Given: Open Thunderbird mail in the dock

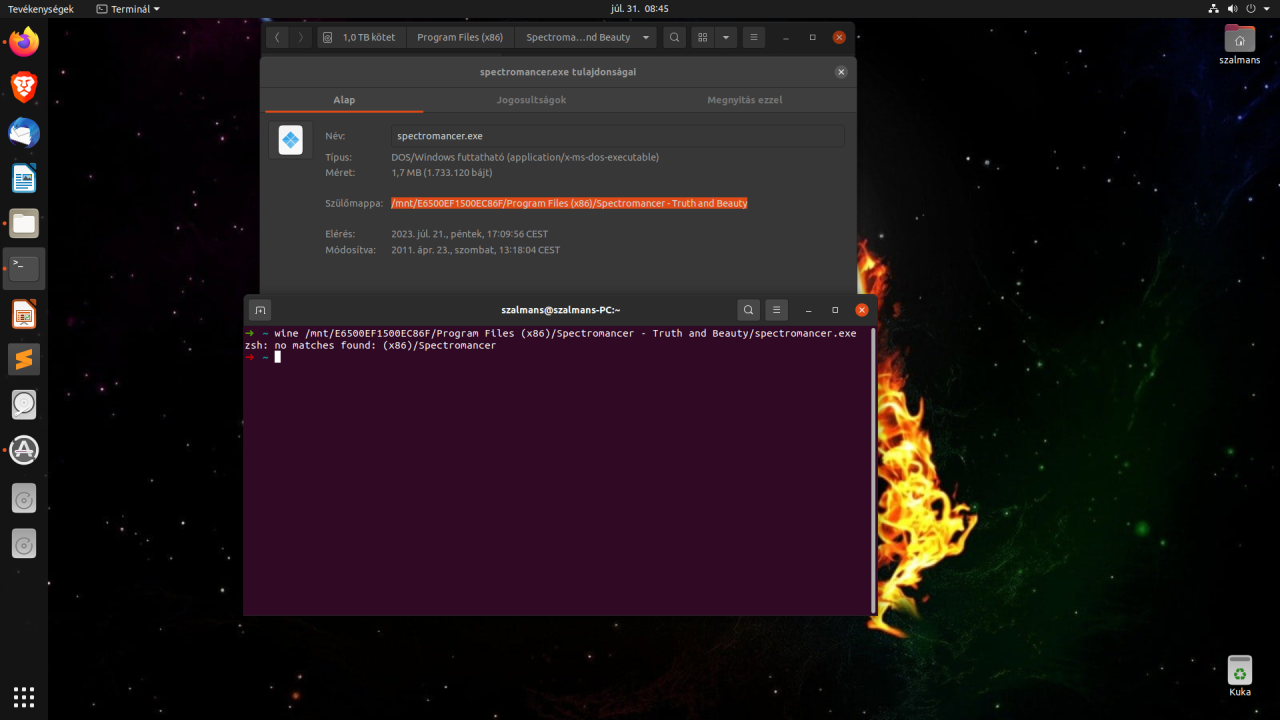Looking at the screenshot, I should pyautogui.click(x=24, y=133).
